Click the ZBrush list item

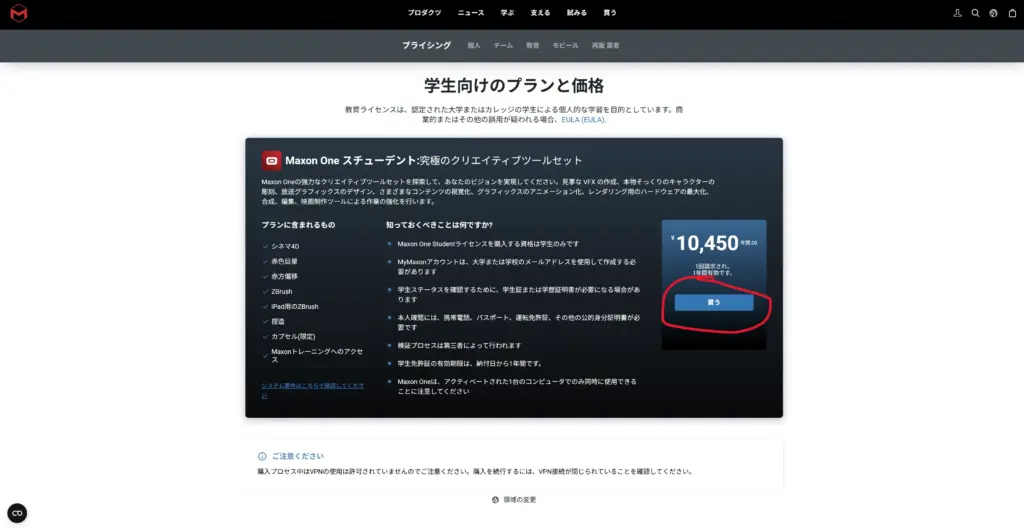(281, 291)
